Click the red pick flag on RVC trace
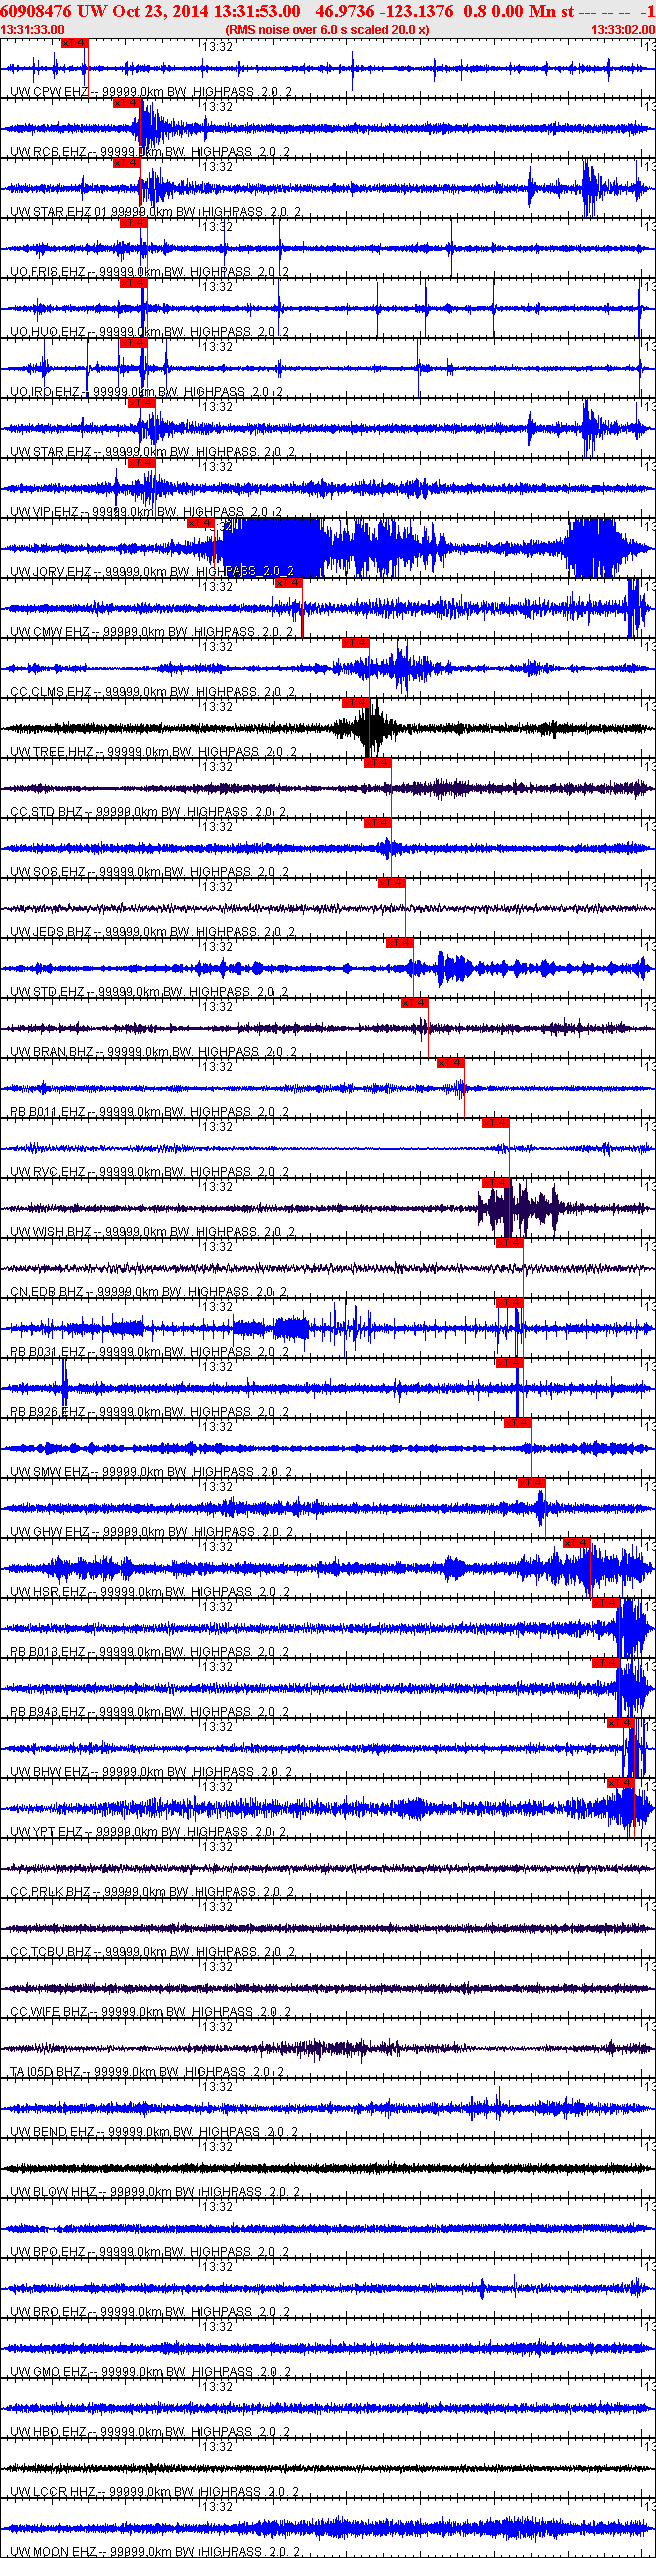This screenshot has width=656, height=2558. tap(495, 1123)
